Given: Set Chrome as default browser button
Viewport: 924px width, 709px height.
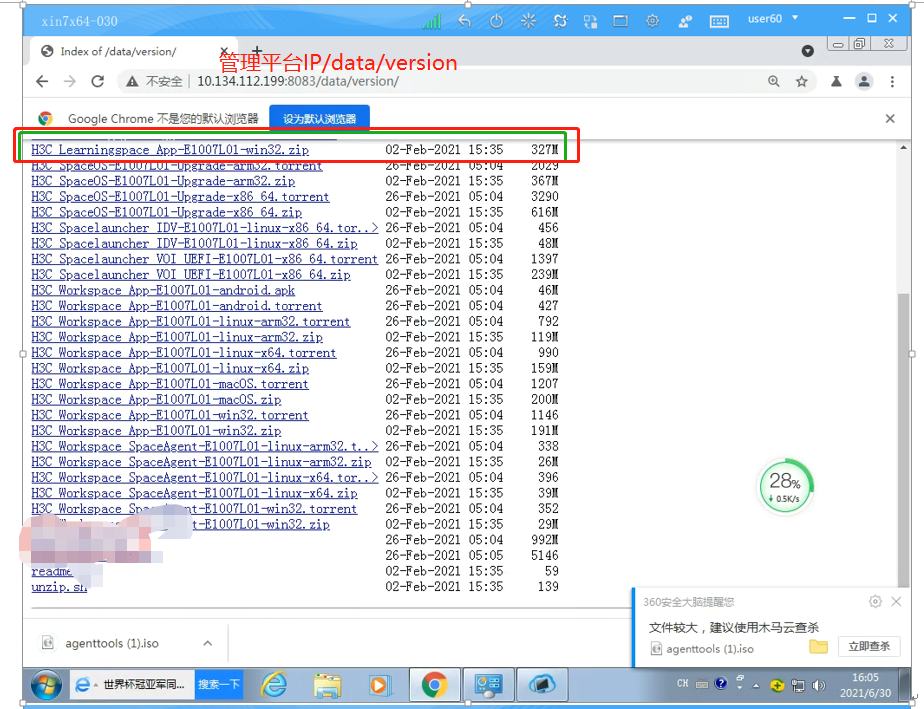Looking at the screenshot, I should [319, 118].
